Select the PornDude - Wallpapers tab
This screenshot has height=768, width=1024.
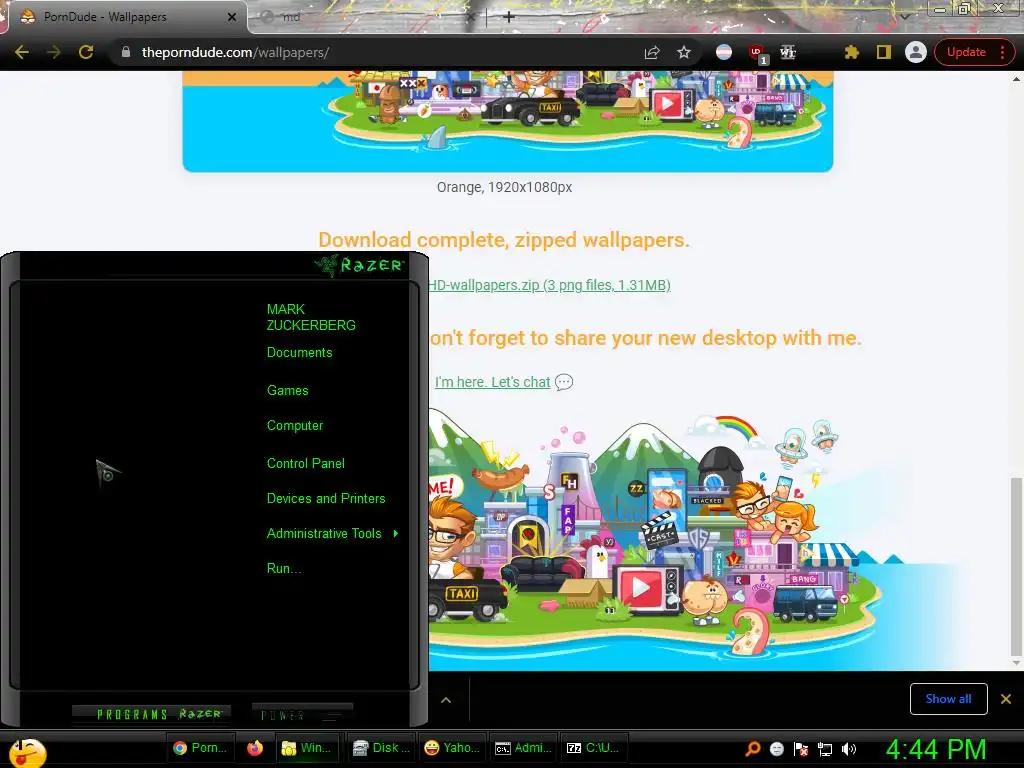[x=124, y=17]
